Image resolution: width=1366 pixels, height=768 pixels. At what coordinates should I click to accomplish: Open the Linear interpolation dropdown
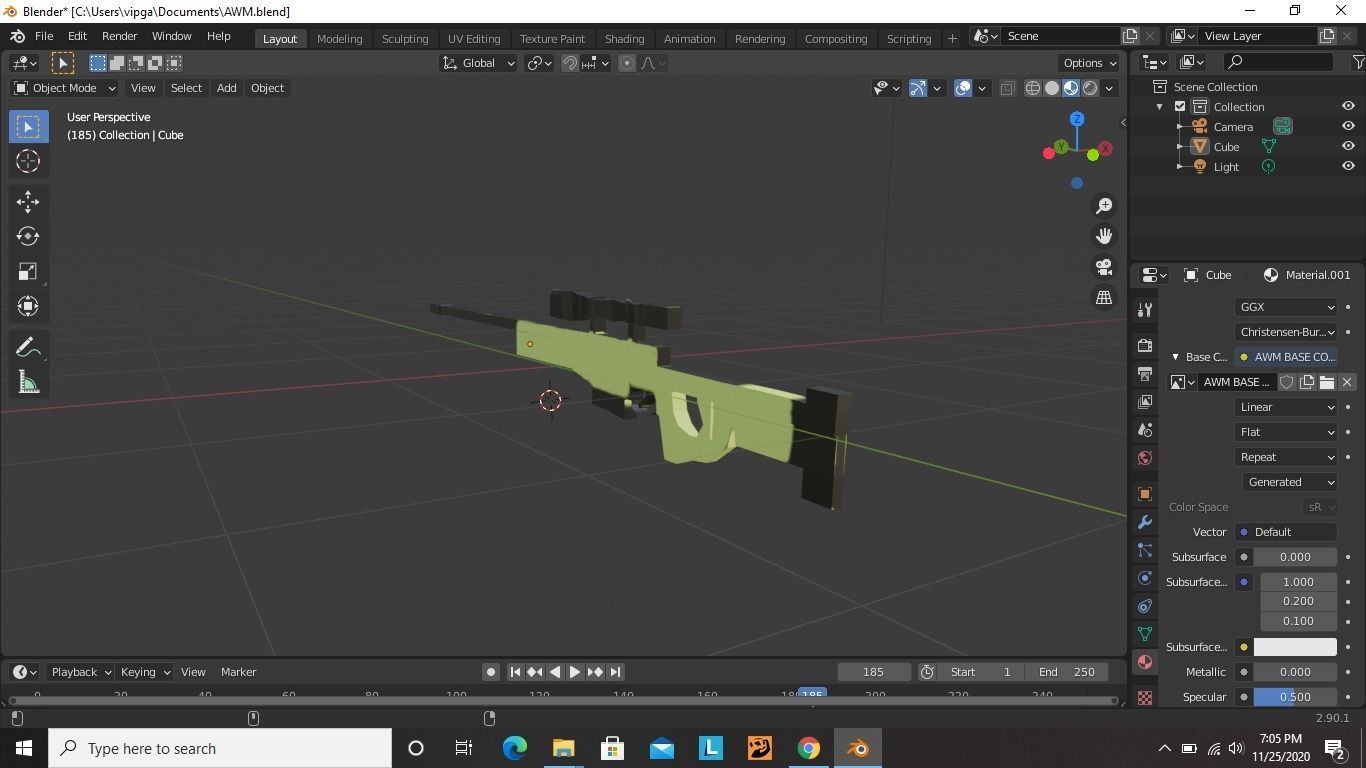point(1286,407)
